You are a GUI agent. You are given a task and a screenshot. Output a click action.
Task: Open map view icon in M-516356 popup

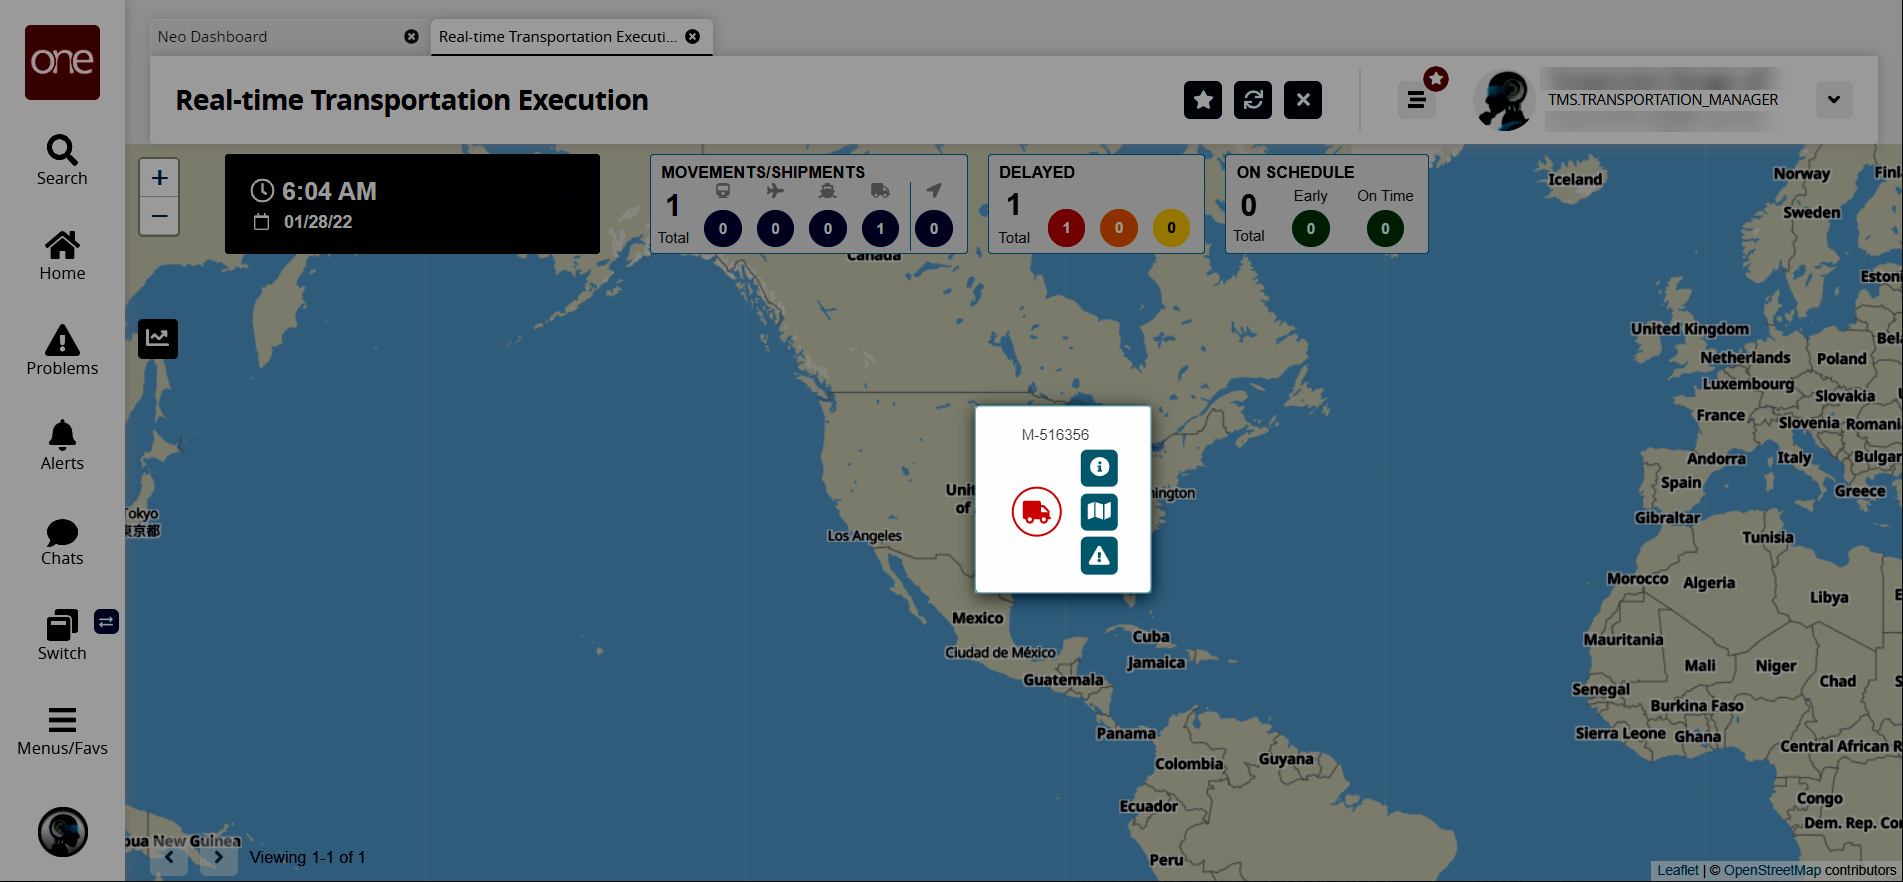(x=1099, y=511)
